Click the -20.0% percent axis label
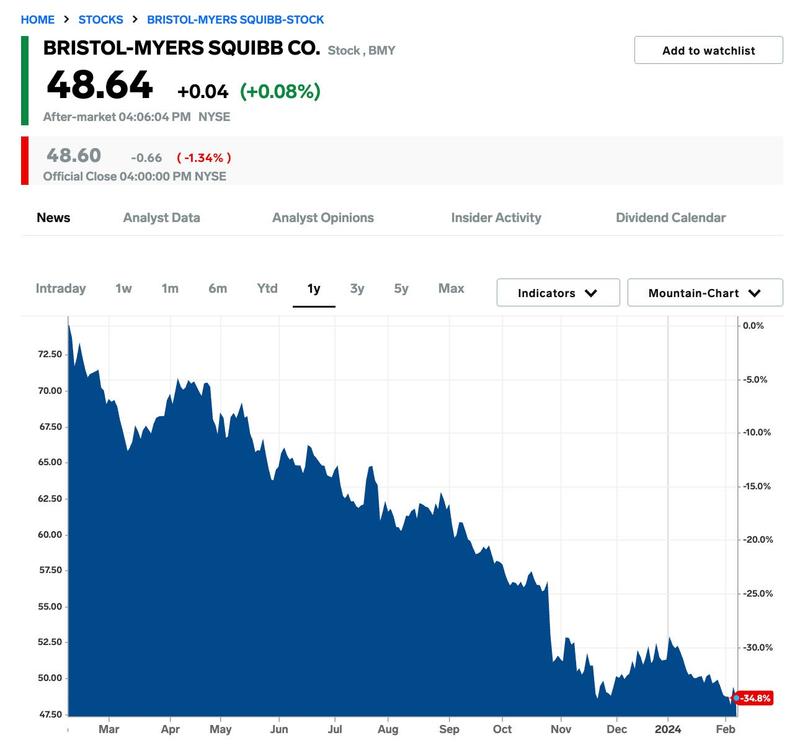 [x=758, y=540]
